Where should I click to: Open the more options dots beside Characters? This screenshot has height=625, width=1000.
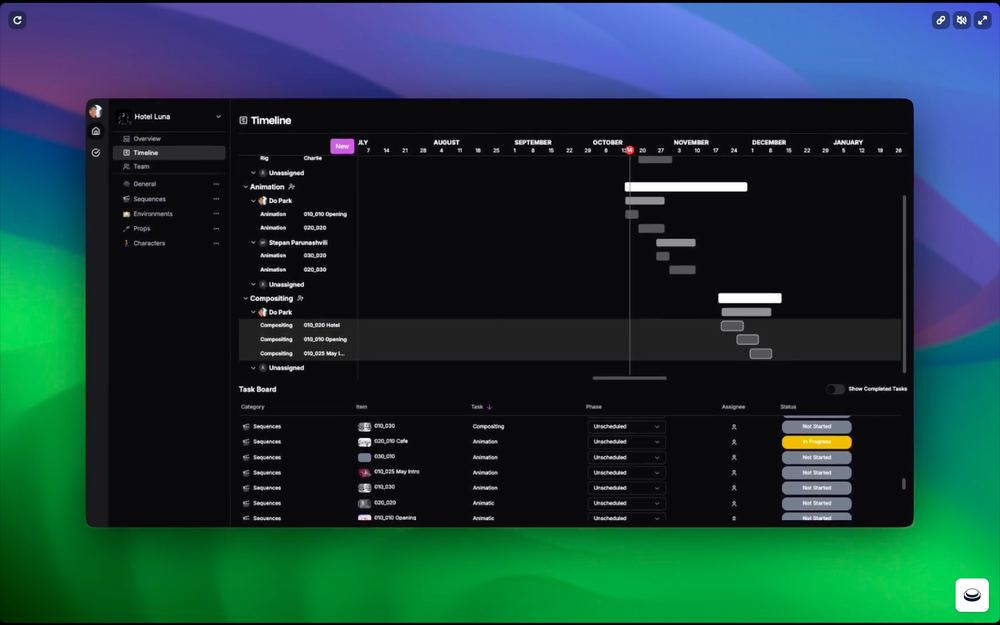216,243
